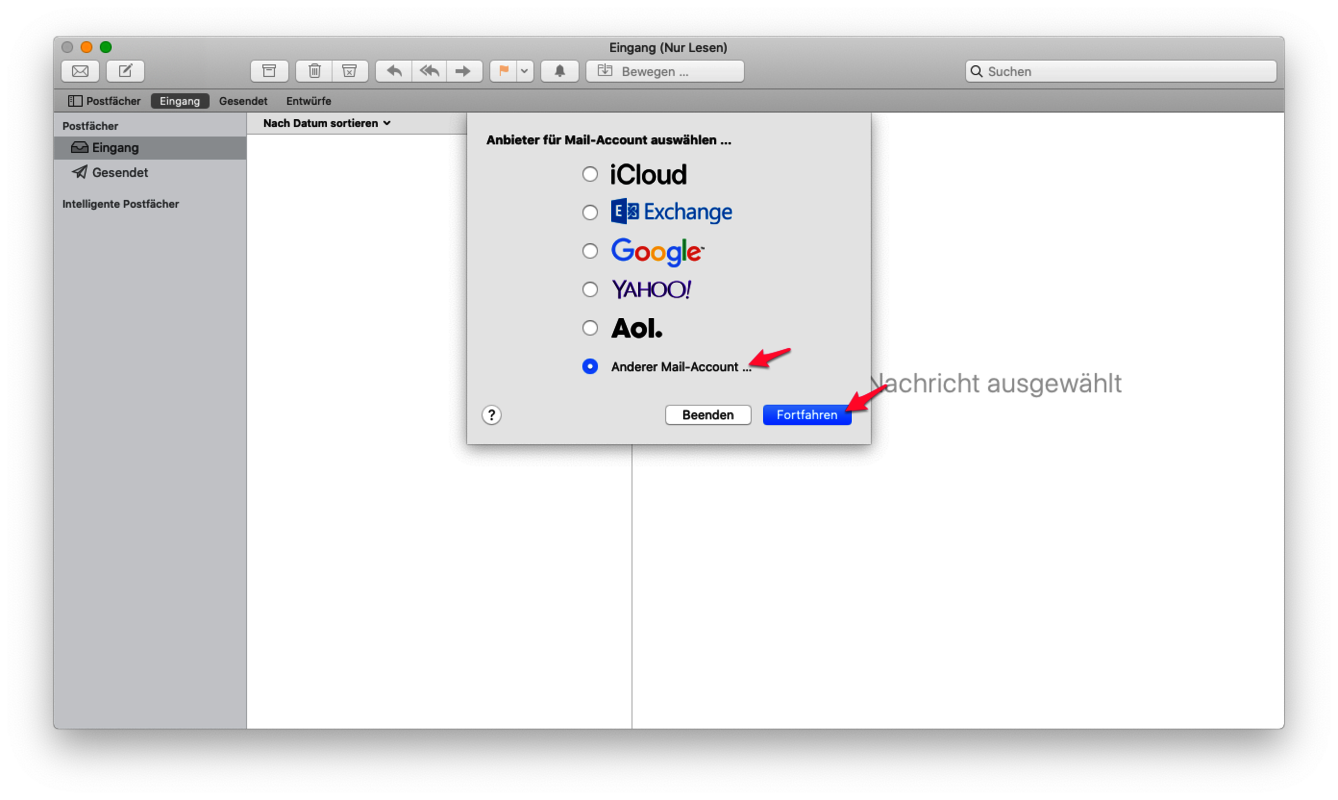The height and width of the screenshot is (800, 1338).
Task: Click the Mute bell icon
Action: (x=560, y=71)
